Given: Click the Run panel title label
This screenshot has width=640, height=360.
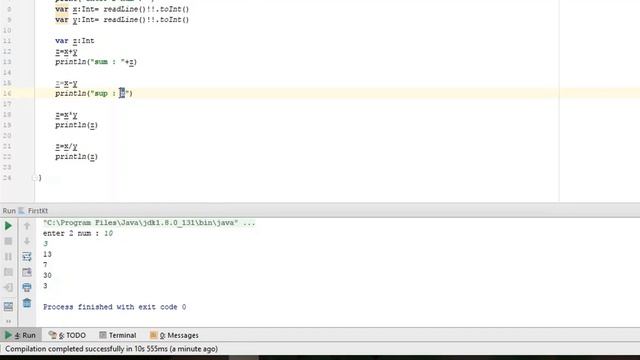Looking at the screenshot, I should coord(9,211).
